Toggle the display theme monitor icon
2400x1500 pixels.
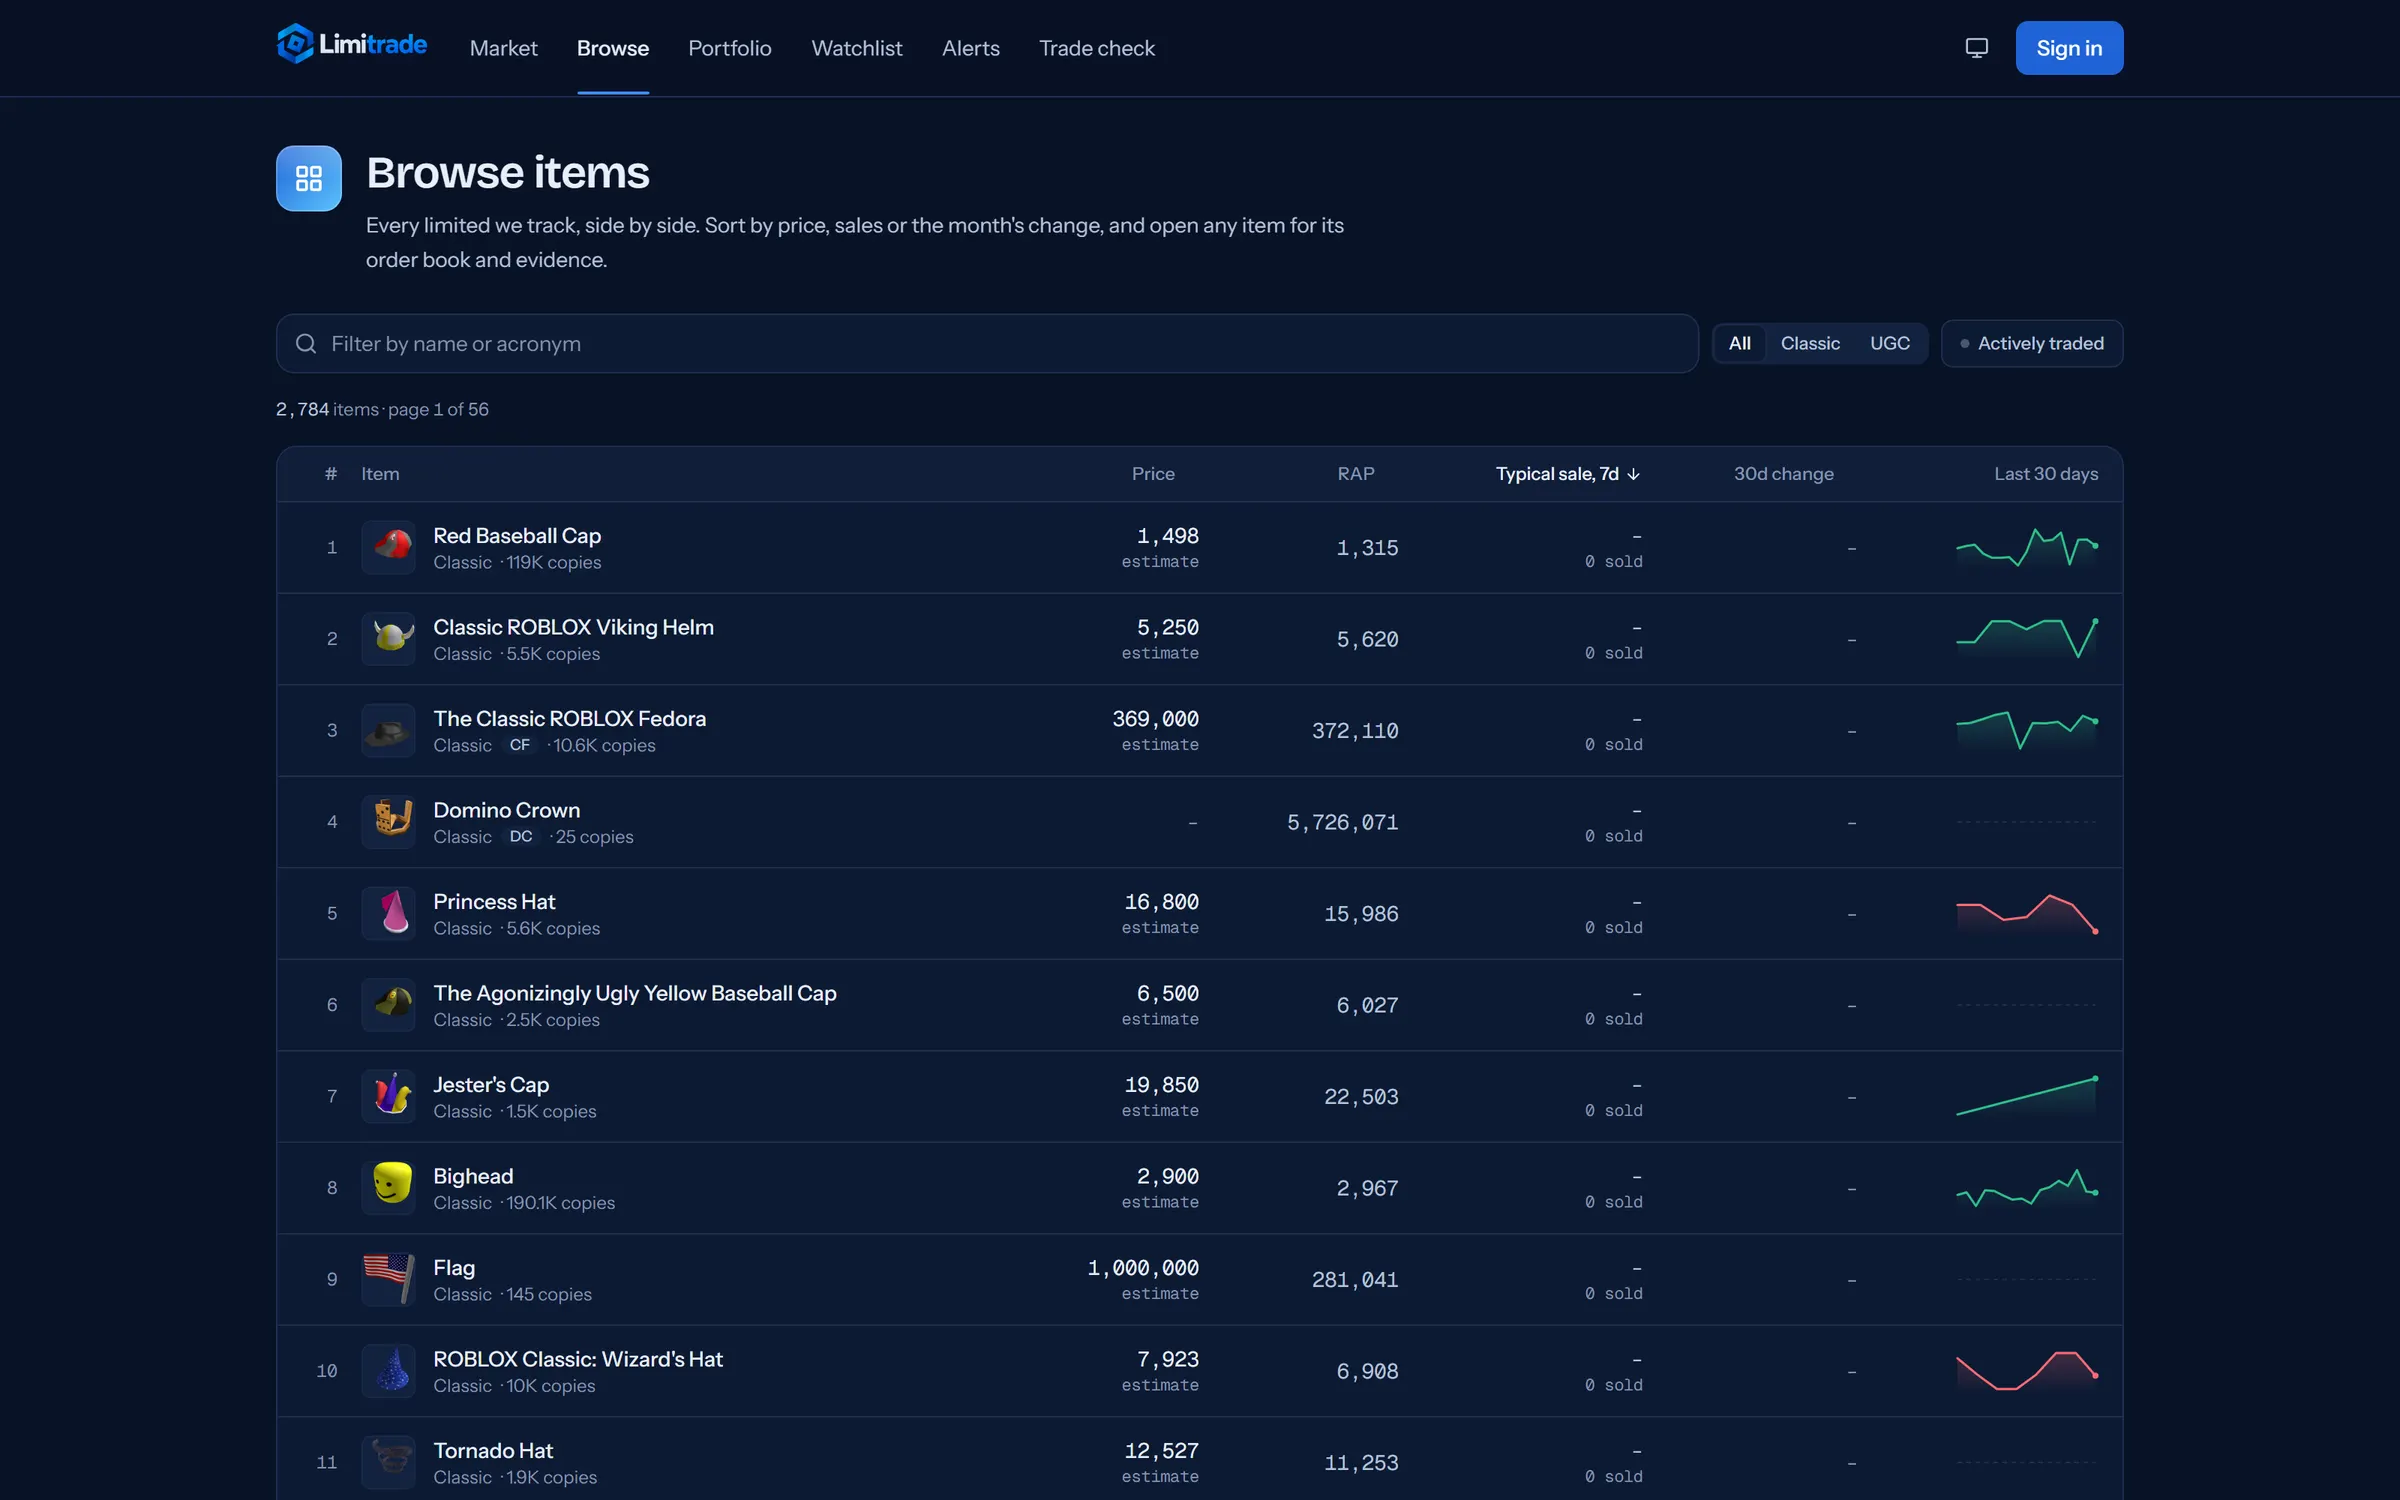point(1976,48)
